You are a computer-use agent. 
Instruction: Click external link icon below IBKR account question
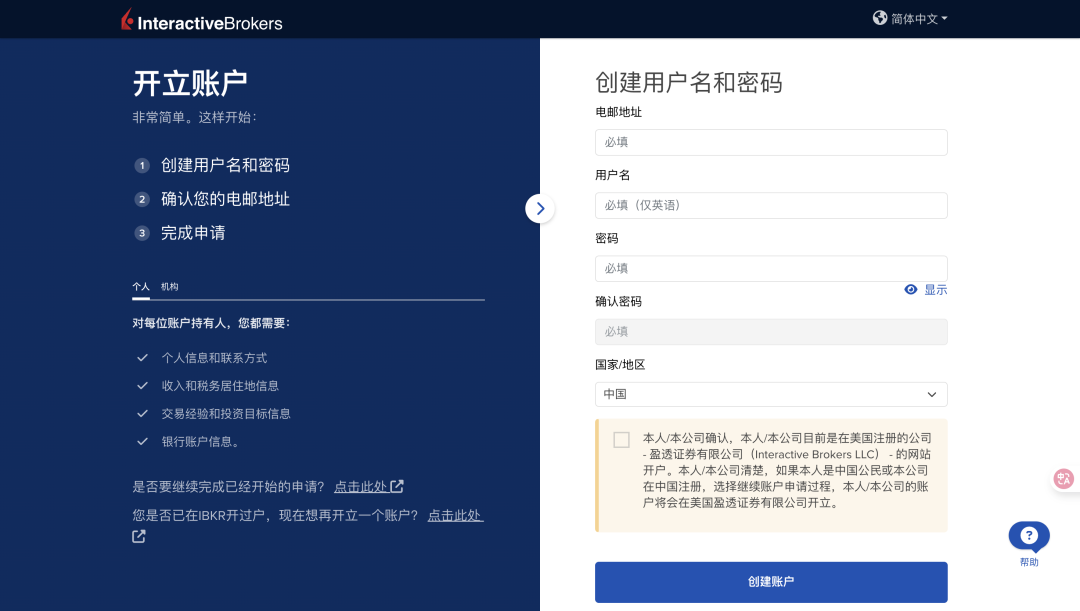138,536
